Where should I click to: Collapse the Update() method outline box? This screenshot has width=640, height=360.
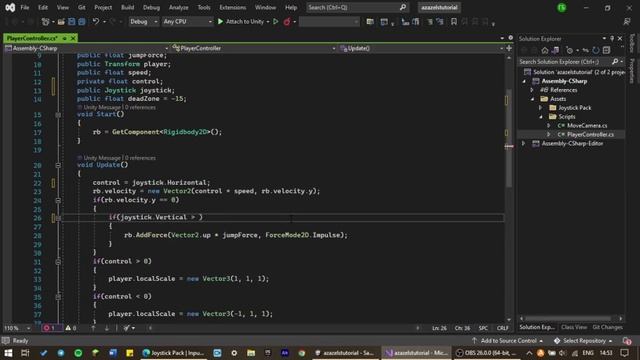58,165
